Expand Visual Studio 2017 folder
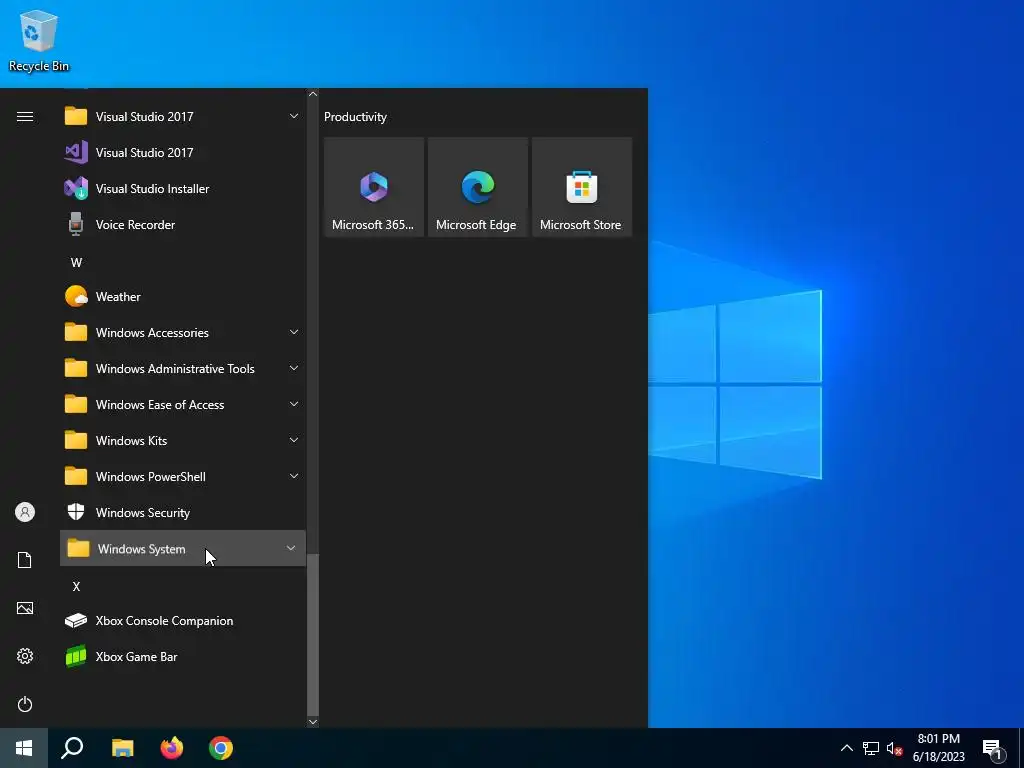1024x768 pixels. (183, 116)
